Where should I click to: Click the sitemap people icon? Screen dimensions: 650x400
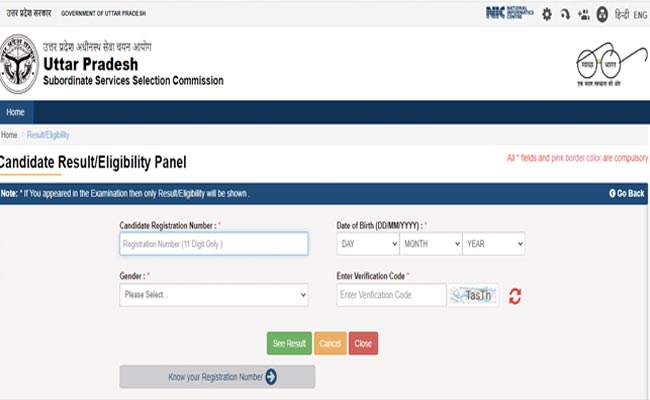pos(583,15)
